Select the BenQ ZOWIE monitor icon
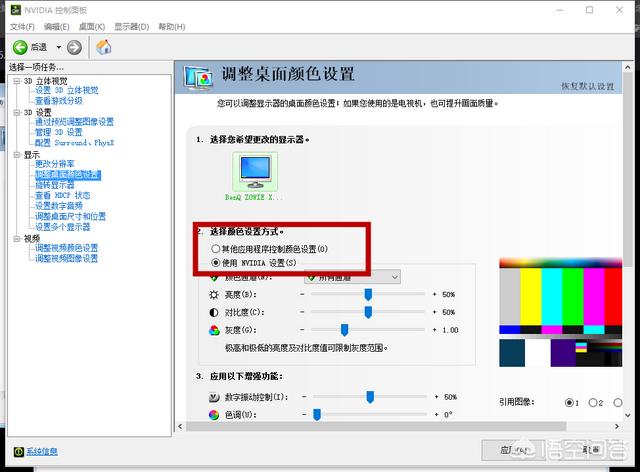Image resolution: width=640 pixels, height=472 pixels. (x=255, y=172)
